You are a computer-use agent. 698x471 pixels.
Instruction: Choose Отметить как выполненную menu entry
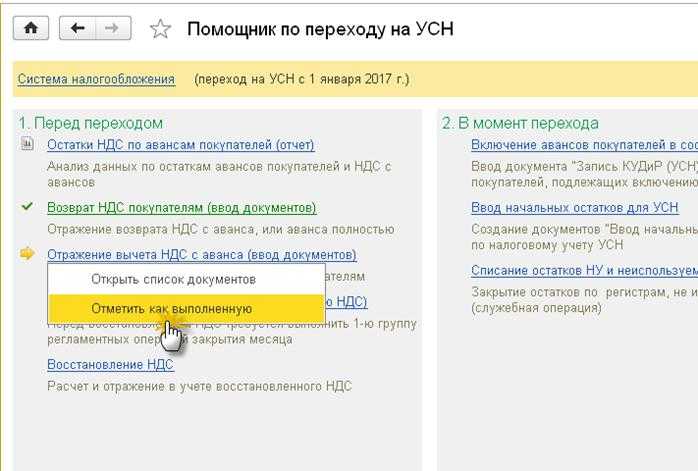click(x=187, y=309)
